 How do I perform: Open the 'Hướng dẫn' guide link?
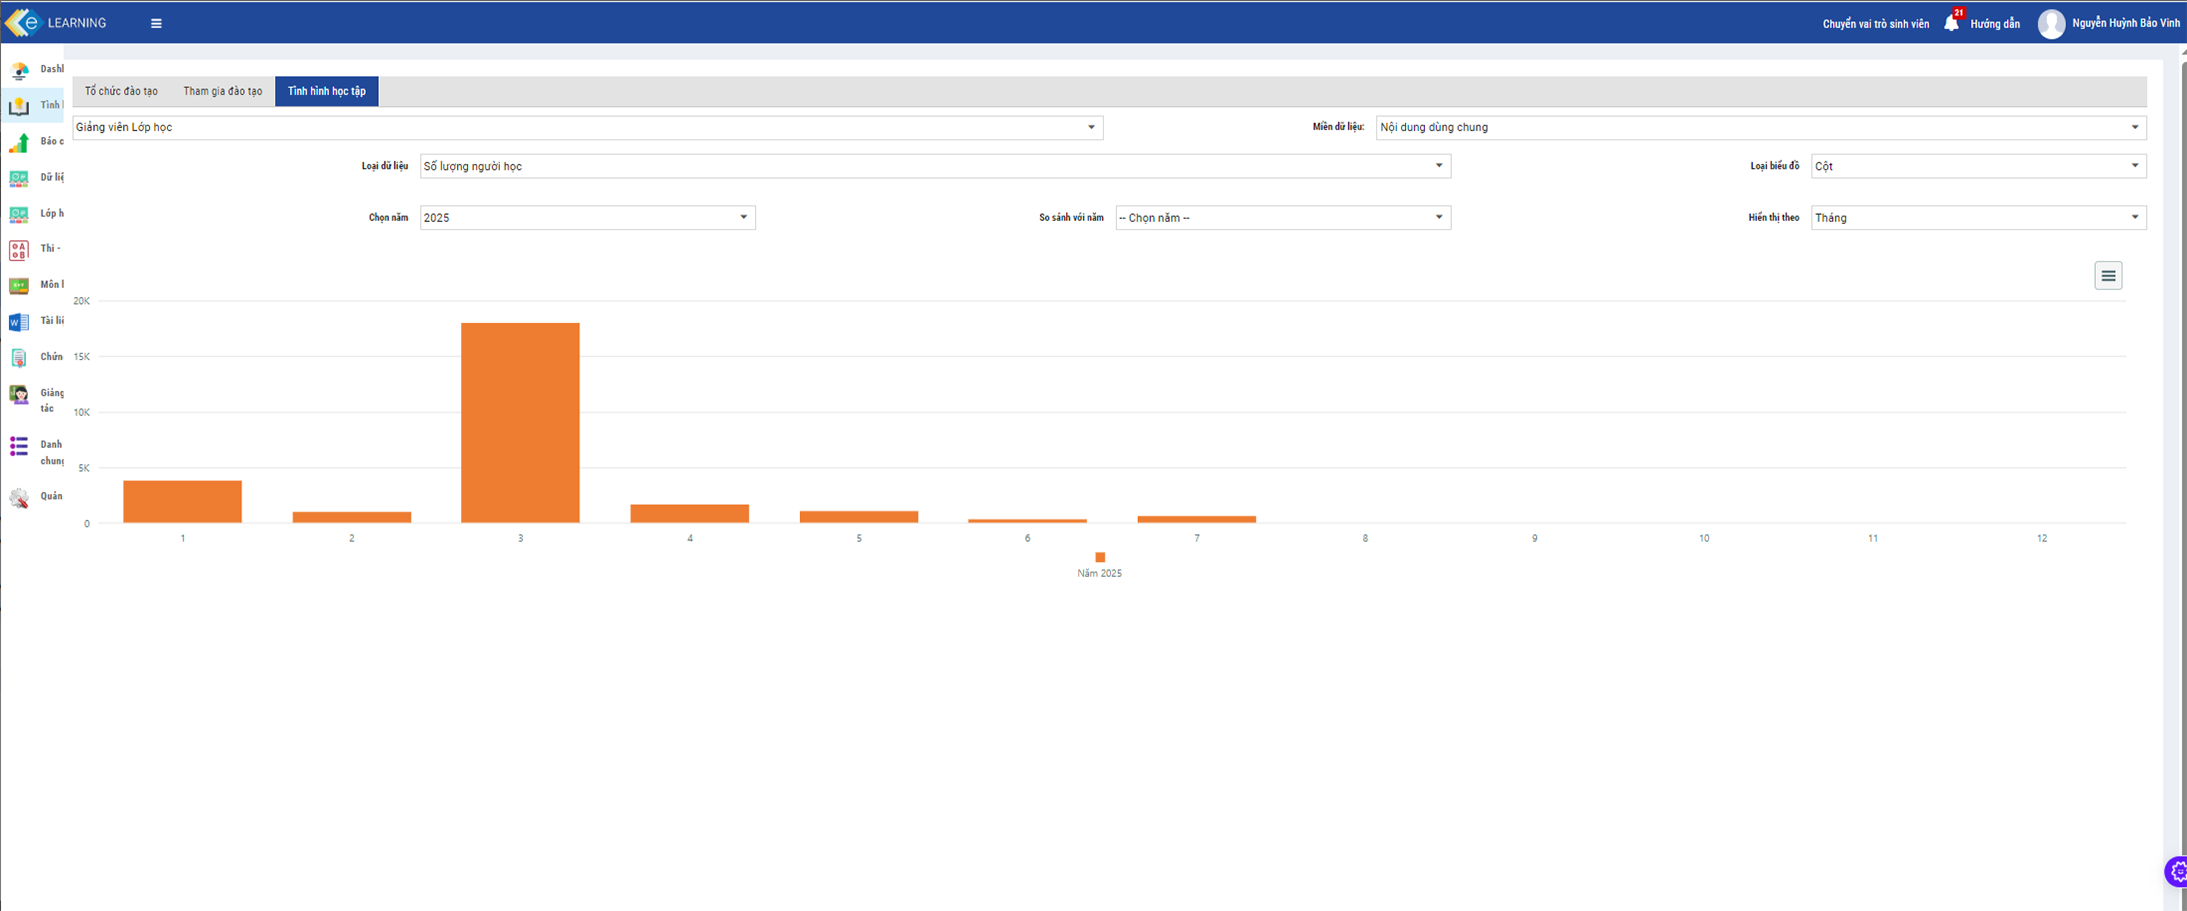click(1995, 24)
